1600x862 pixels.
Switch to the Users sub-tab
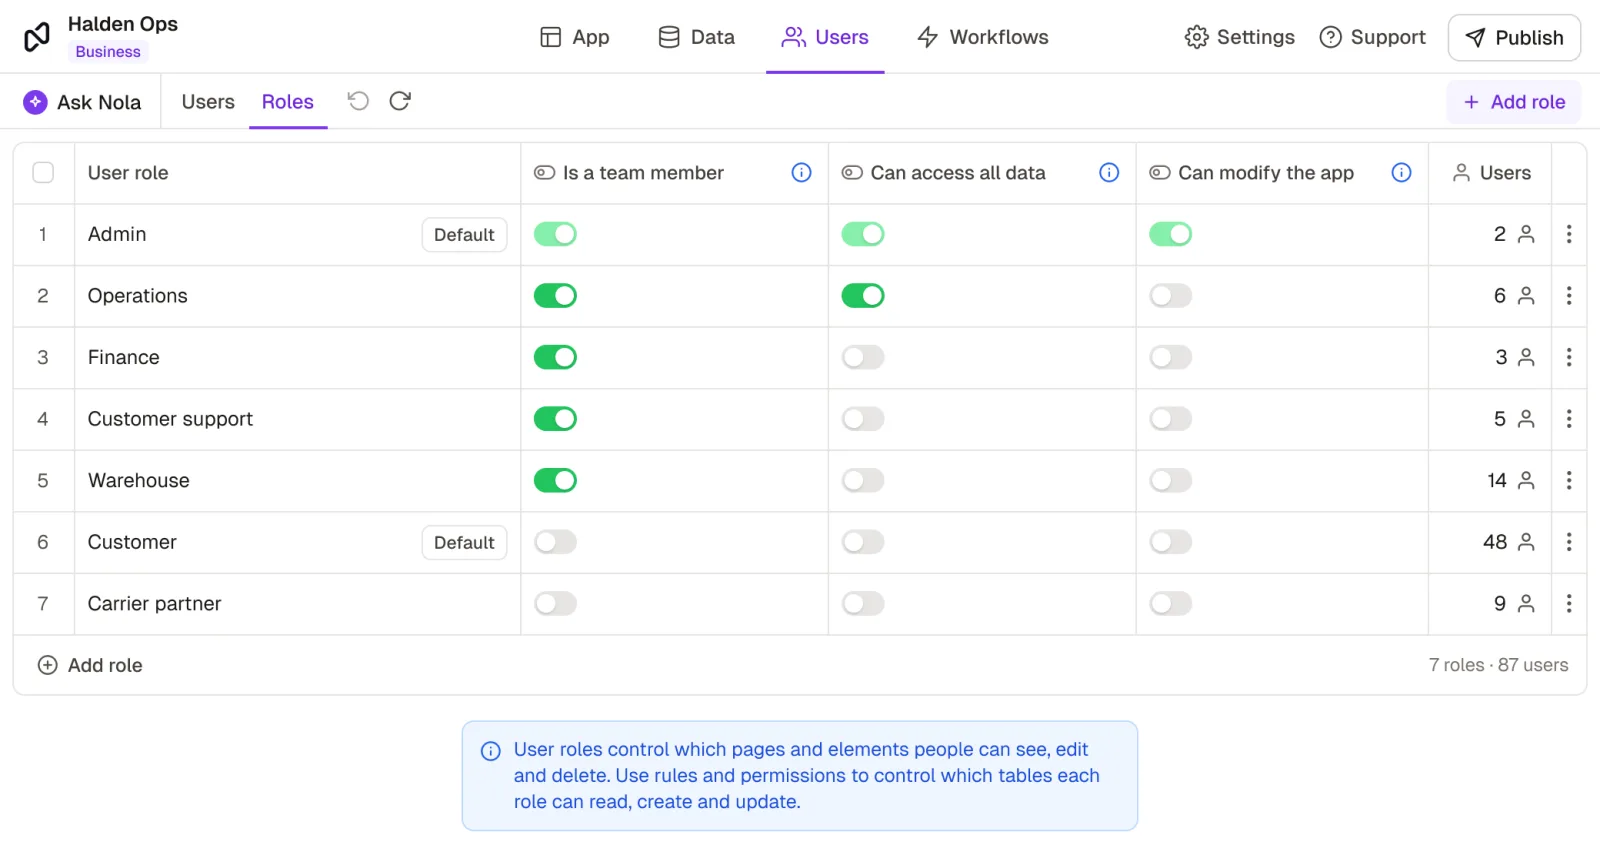[x=208, y=102]
